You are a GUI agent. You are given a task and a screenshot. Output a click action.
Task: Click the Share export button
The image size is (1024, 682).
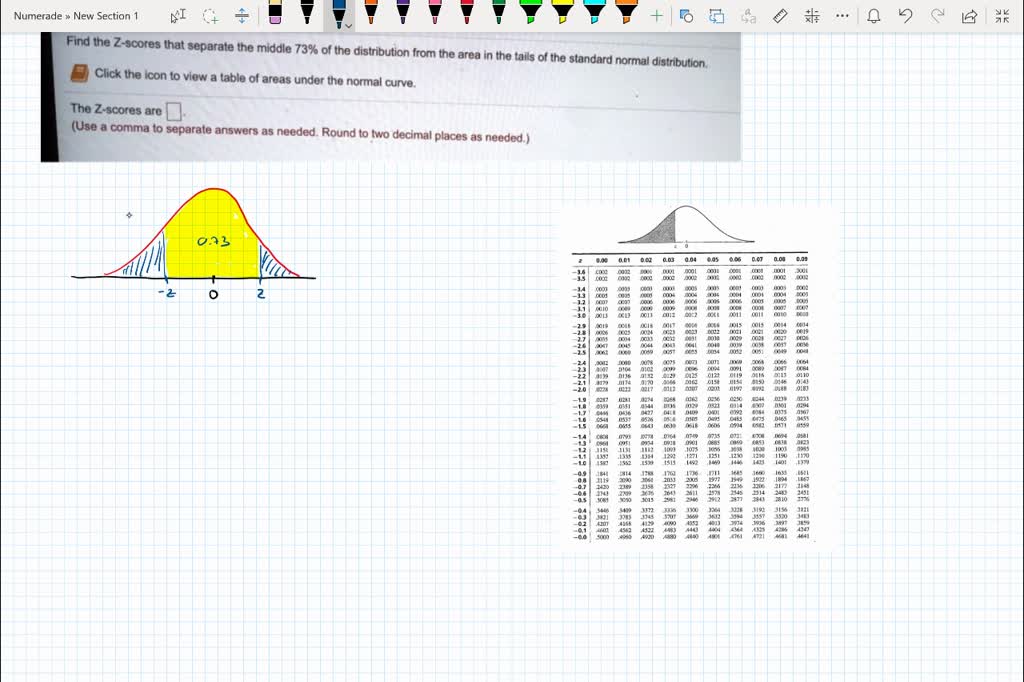969,16
